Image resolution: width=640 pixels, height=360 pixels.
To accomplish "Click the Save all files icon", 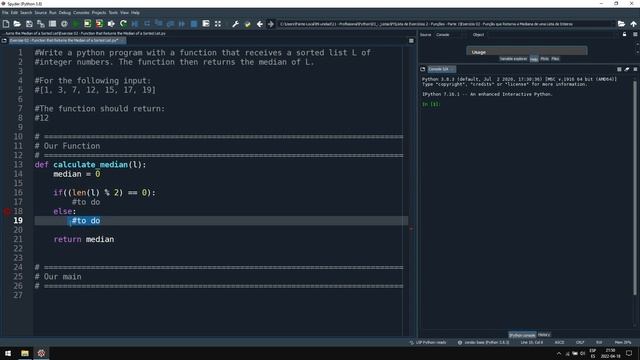I will click(40, 24).
